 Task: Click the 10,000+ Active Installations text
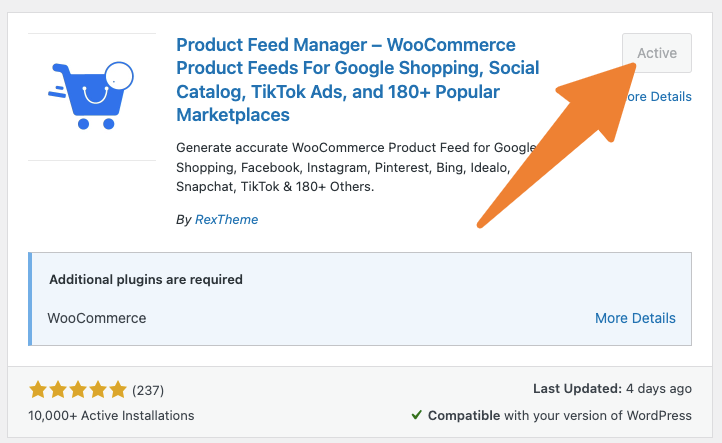(x=111, y=415)
